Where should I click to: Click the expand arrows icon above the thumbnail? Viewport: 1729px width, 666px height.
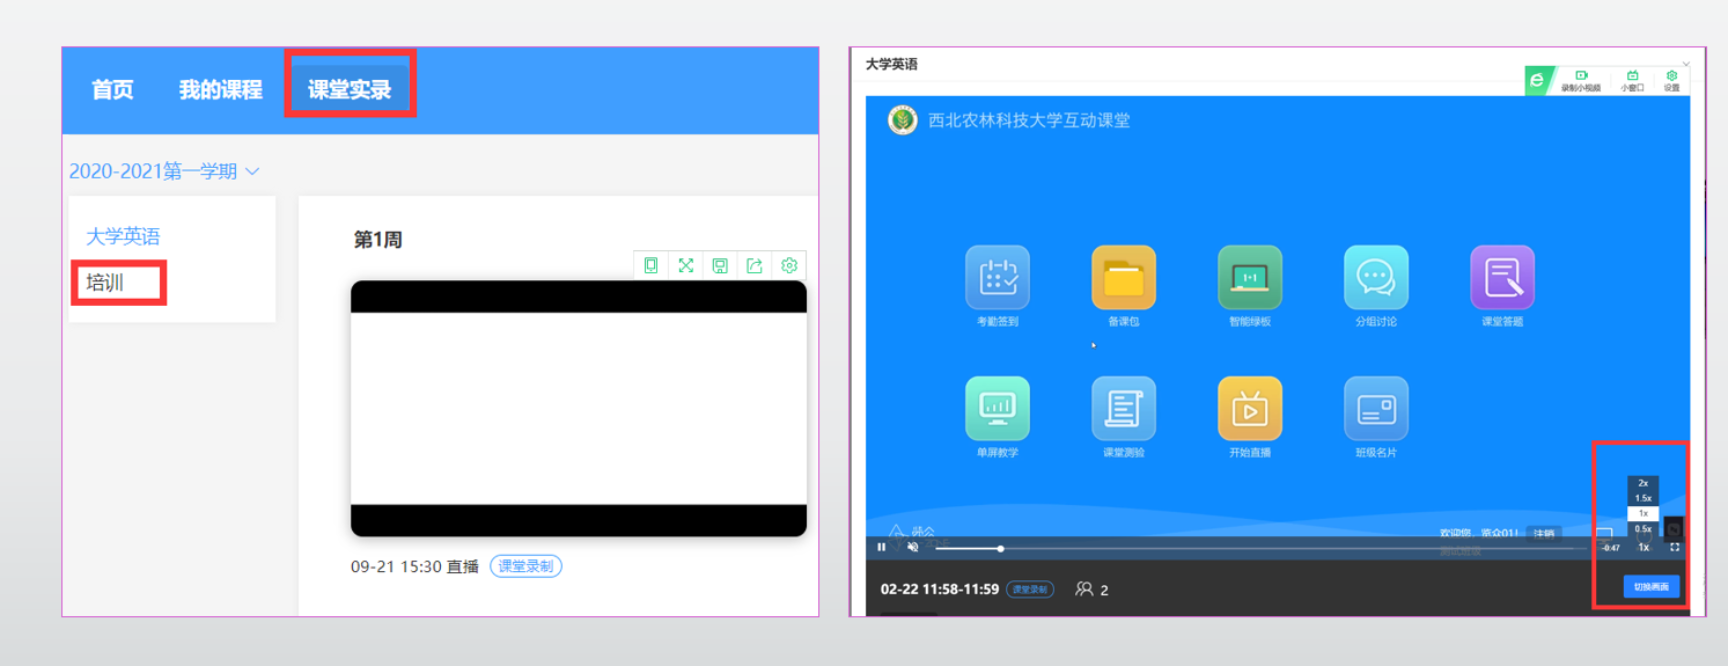coord(686,266)
